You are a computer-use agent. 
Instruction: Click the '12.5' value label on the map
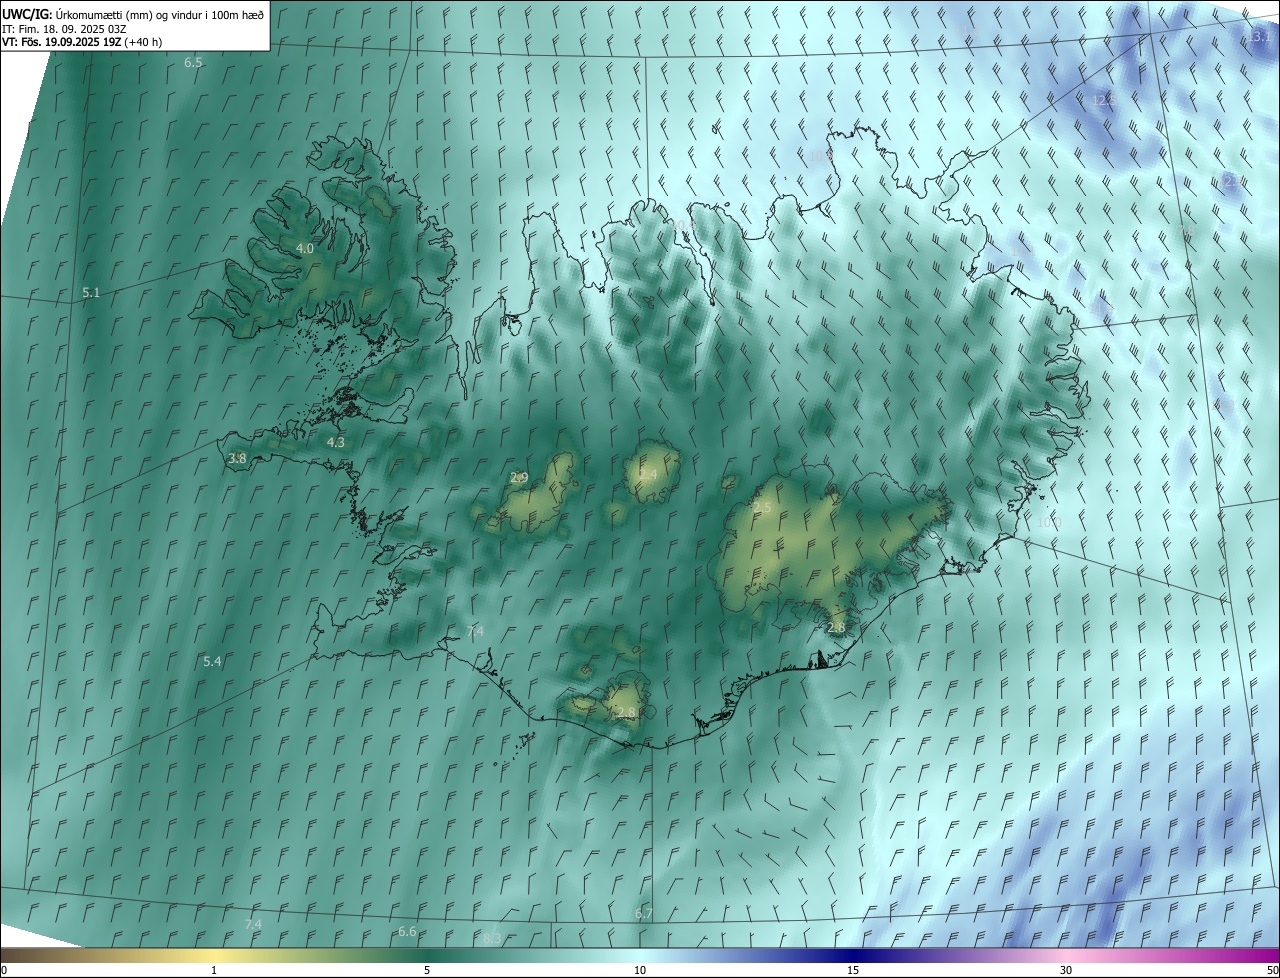[x=1104, y=100]
